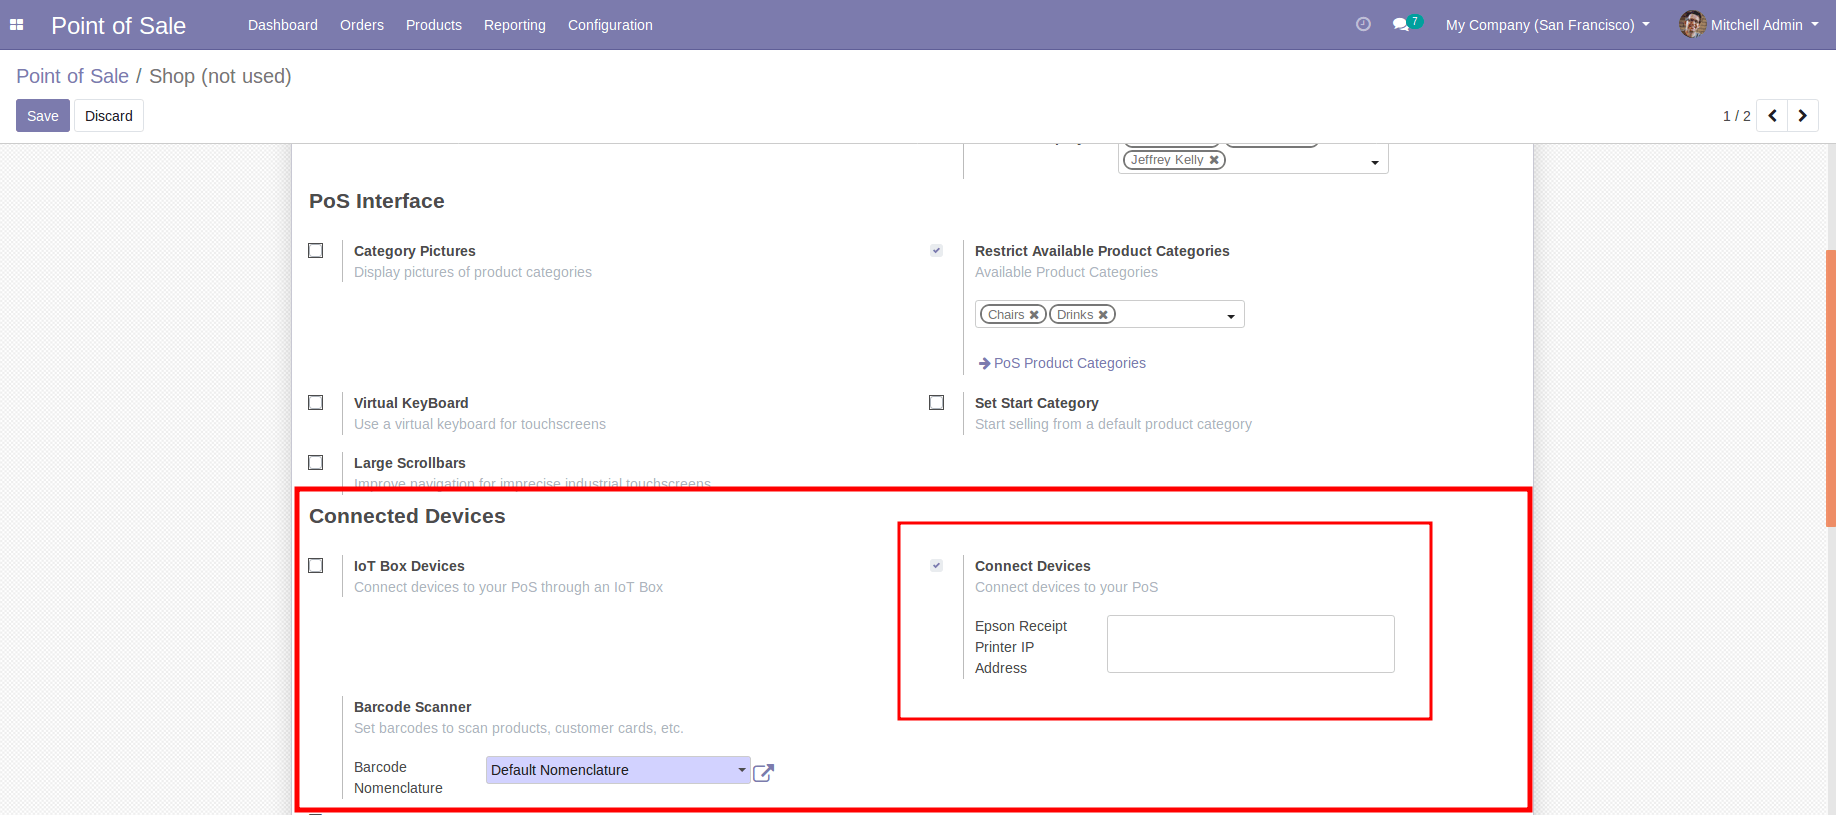Open the conversations chat bubble icon

coord(1401,24)
